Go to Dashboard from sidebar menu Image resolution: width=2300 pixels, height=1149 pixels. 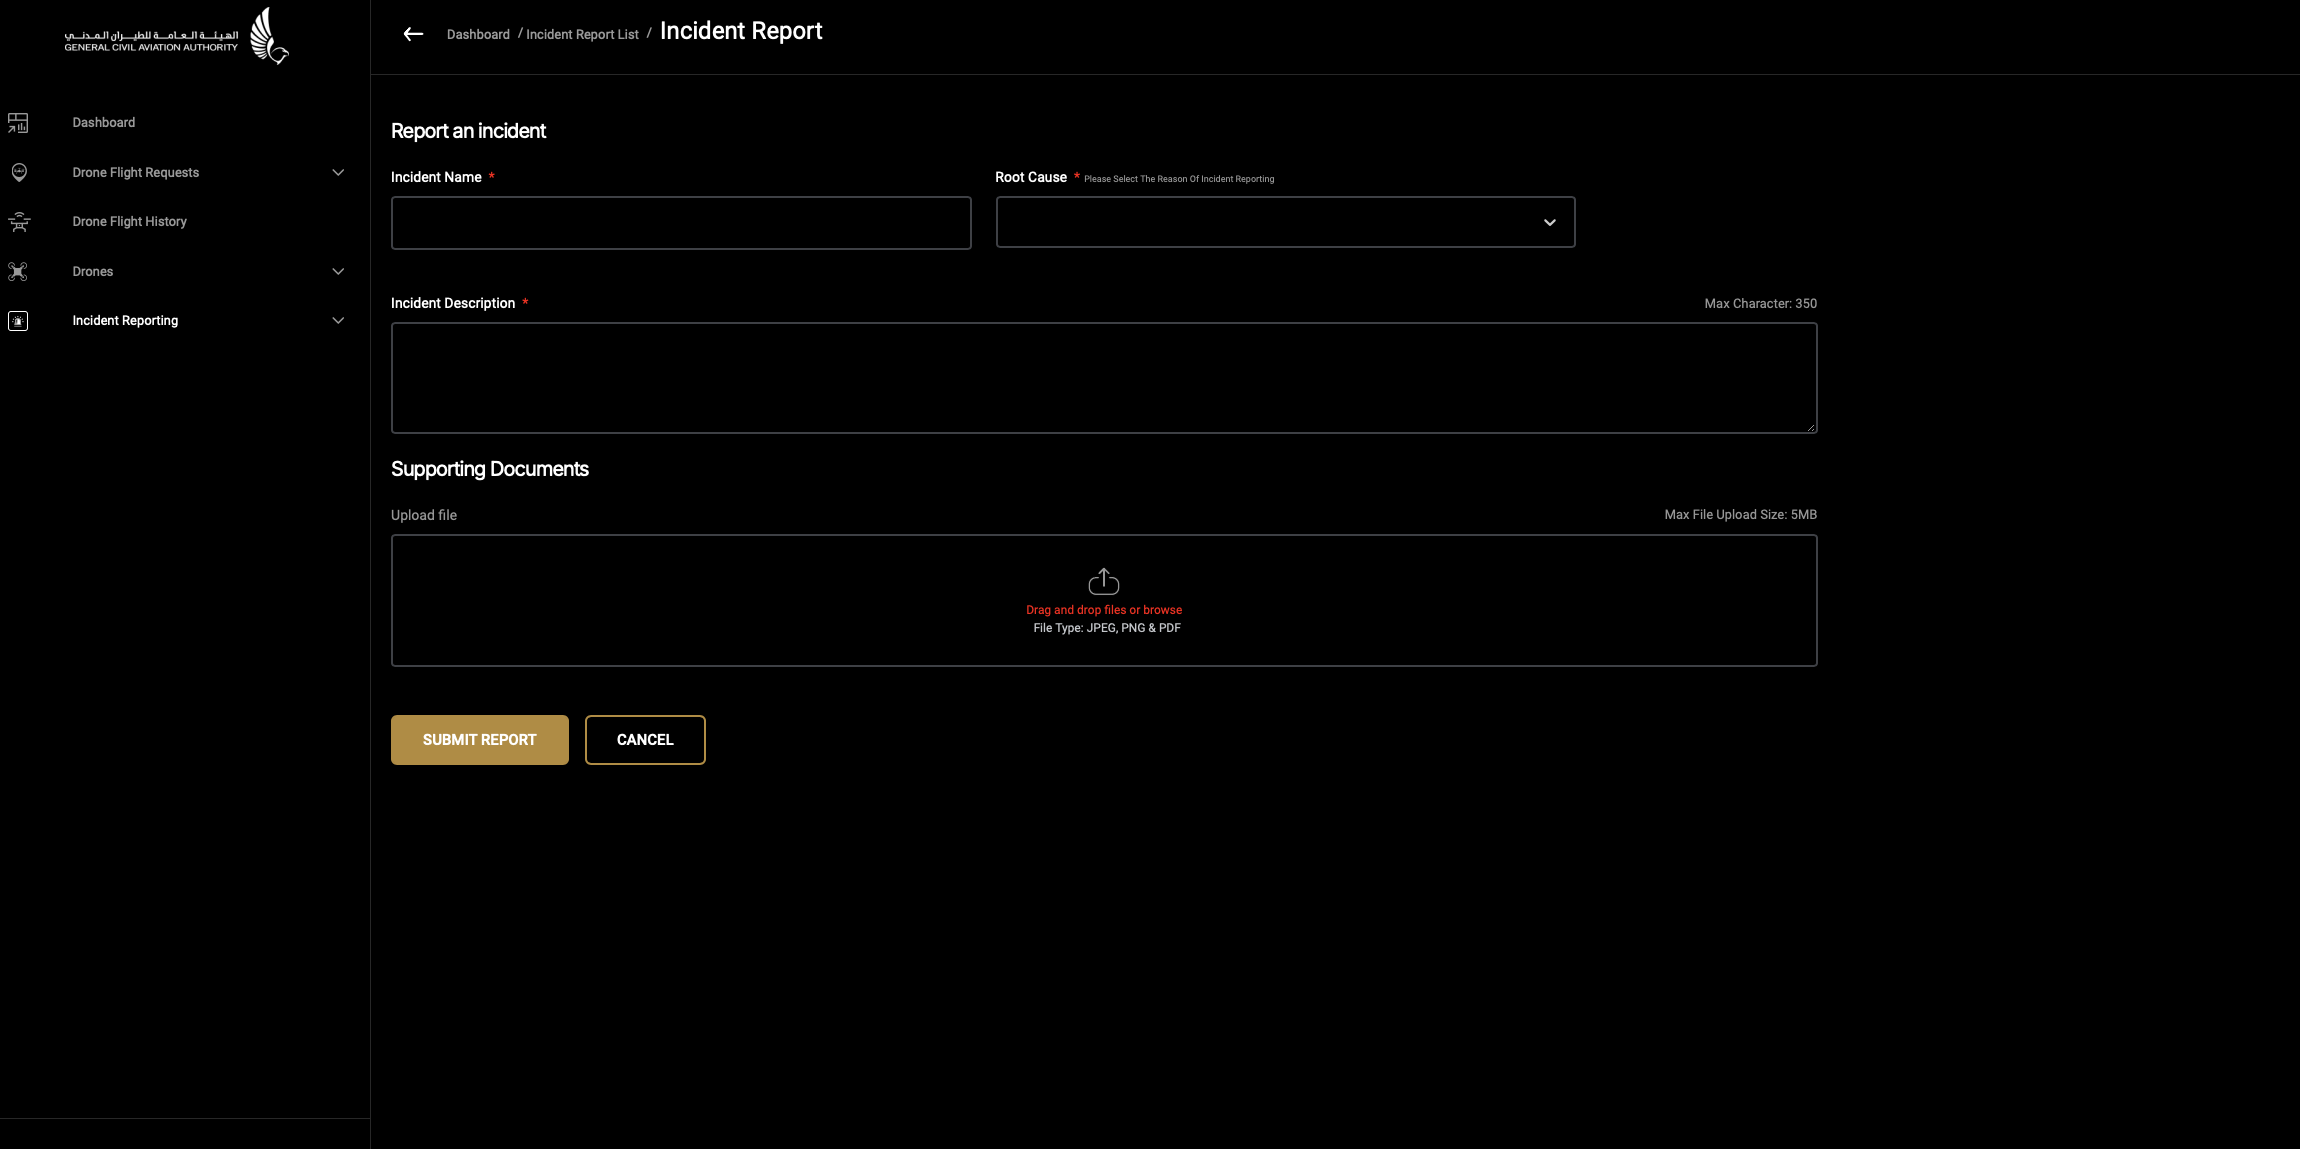103,122
